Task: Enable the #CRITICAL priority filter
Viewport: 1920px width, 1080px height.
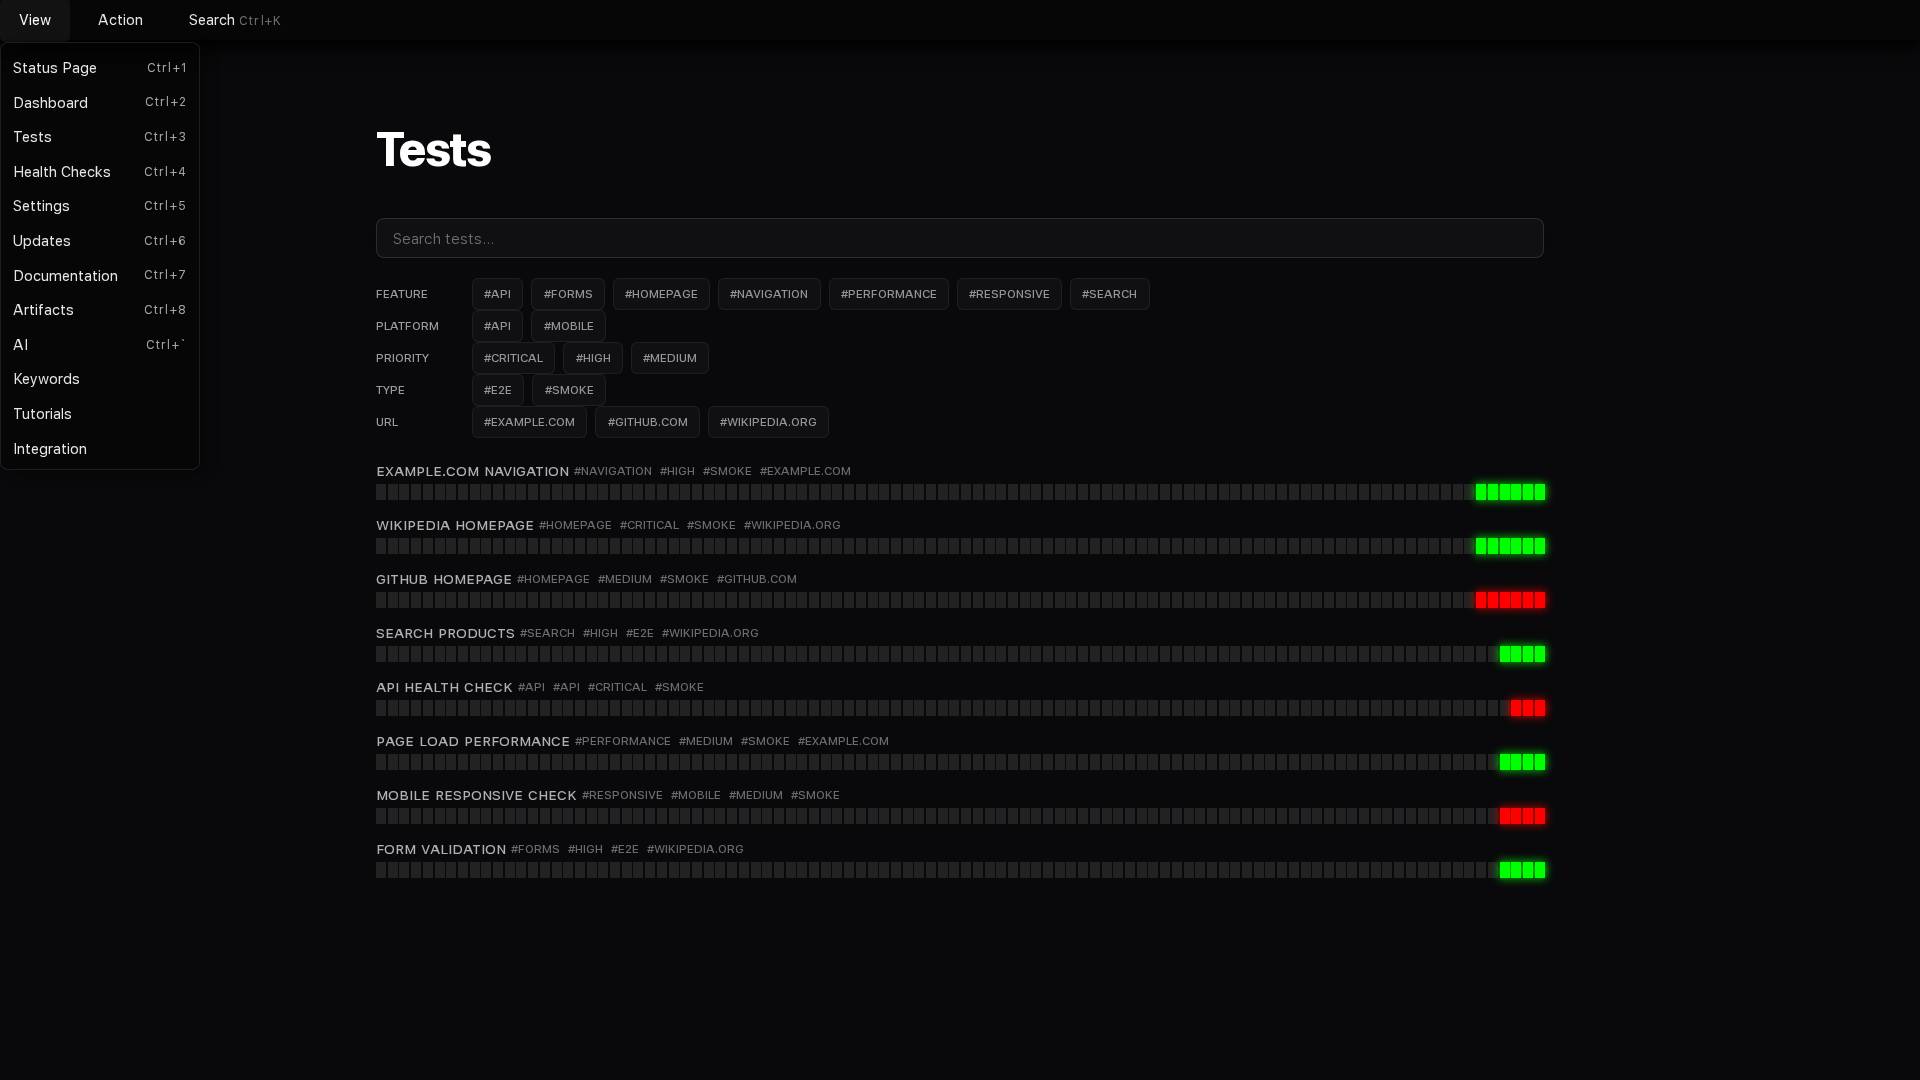Action: 513,357
